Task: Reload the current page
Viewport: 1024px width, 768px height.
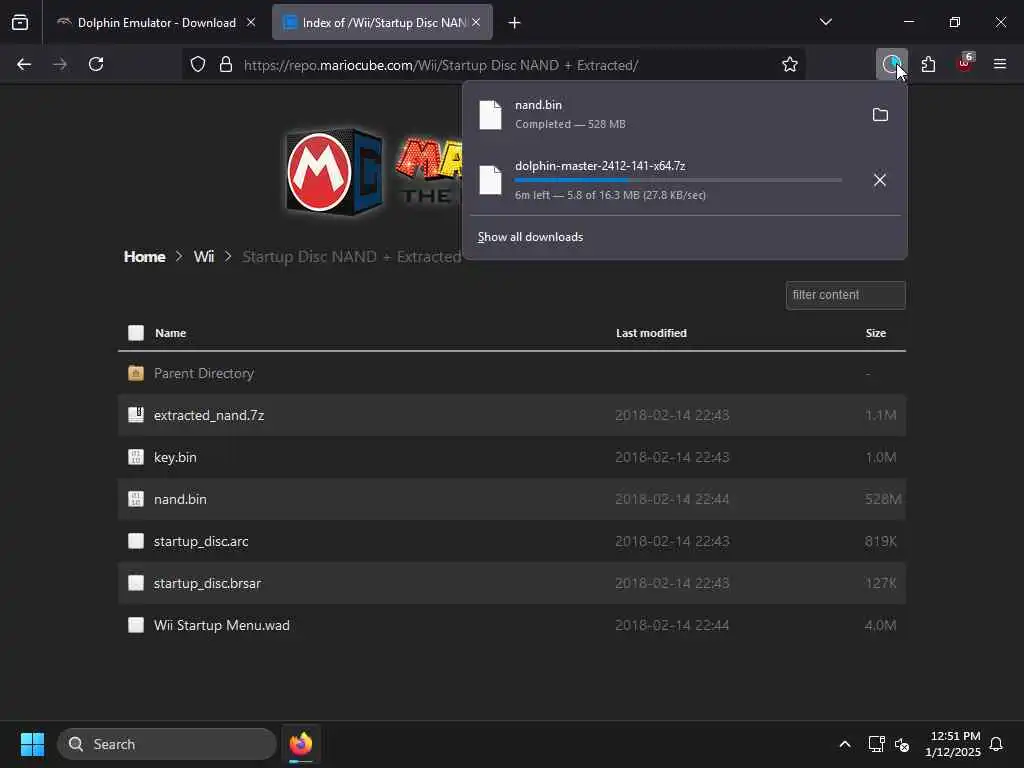Action: (x=96, y=65)
